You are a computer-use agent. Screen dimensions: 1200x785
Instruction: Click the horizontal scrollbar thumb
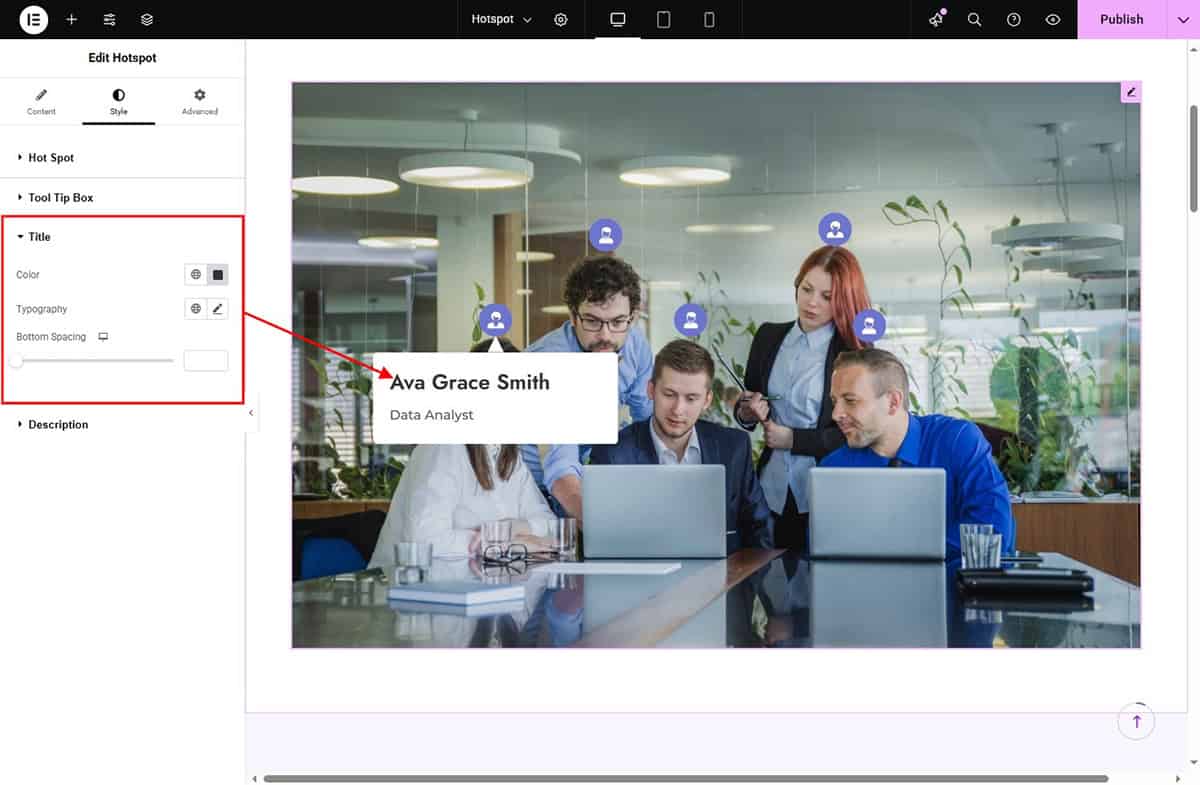tap(686, 778)
